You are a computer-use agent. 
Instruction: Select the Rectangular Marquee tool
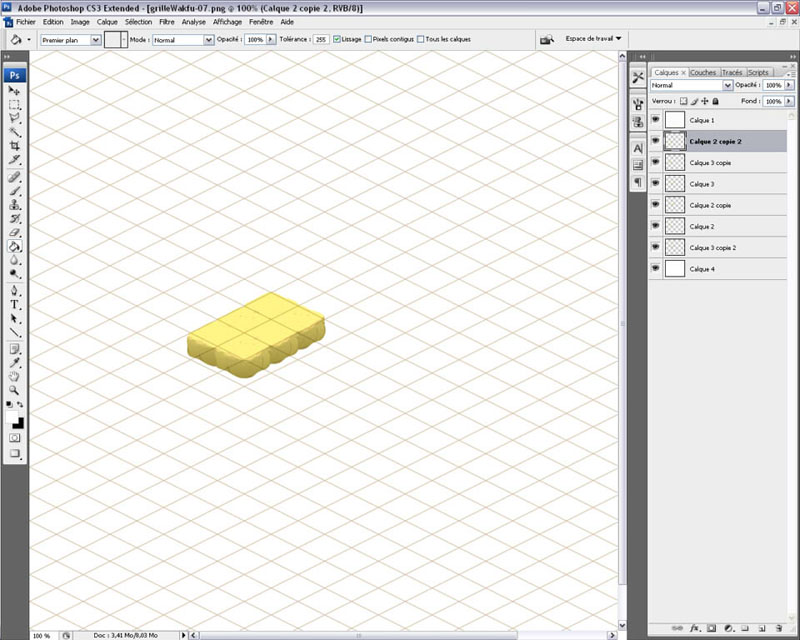14,105
